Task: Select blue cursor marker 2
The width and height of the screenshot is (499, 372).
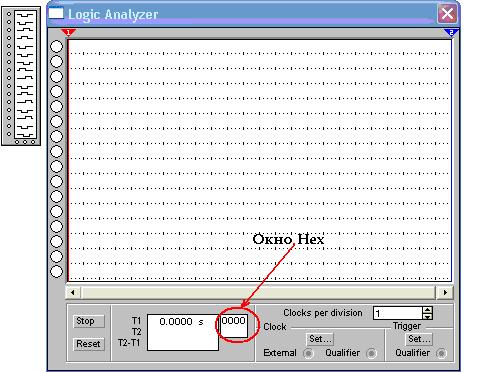Action: coord(451,32)
